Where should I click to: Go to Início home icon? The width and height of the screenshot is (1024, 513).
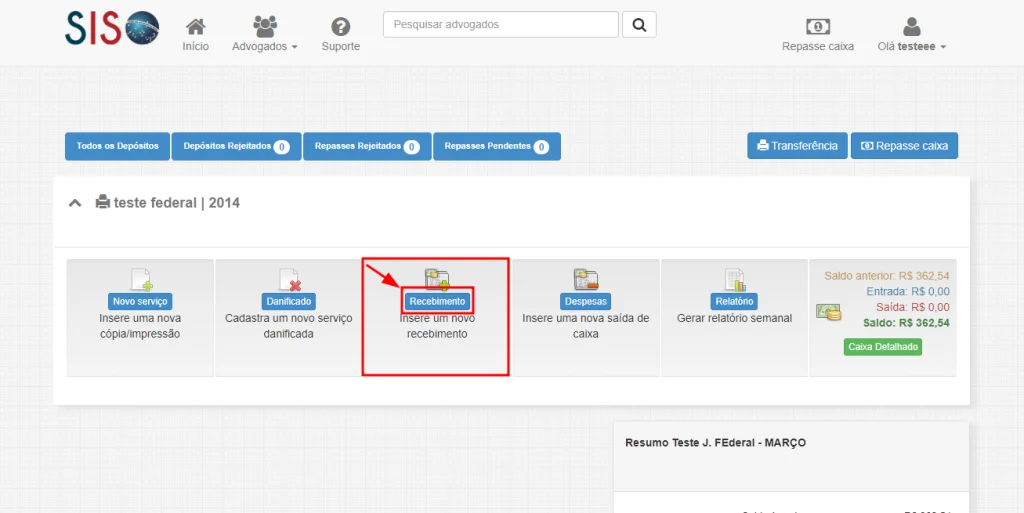[x=195, y=27]
